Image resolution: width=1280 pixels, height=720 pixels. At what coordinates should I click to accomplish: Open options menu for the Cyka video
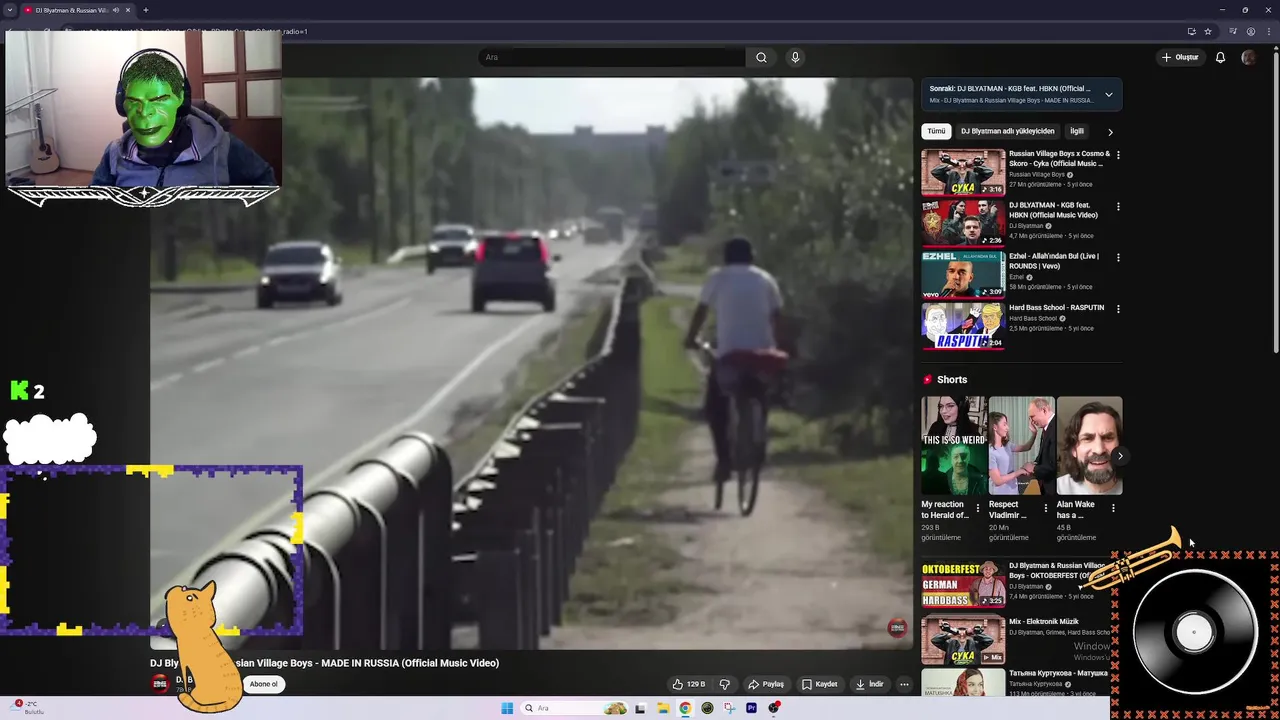(x=1118, y=155)
